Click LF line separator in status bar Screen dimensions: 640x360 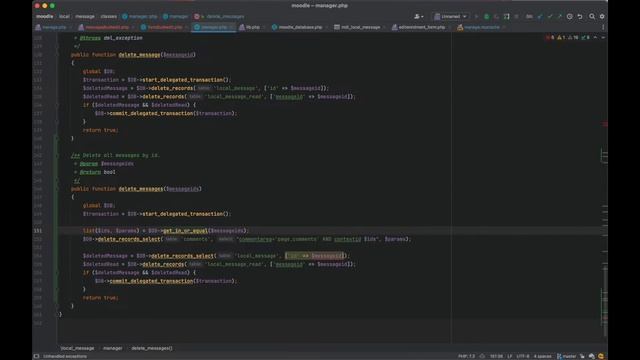click(x=509, y=356)
